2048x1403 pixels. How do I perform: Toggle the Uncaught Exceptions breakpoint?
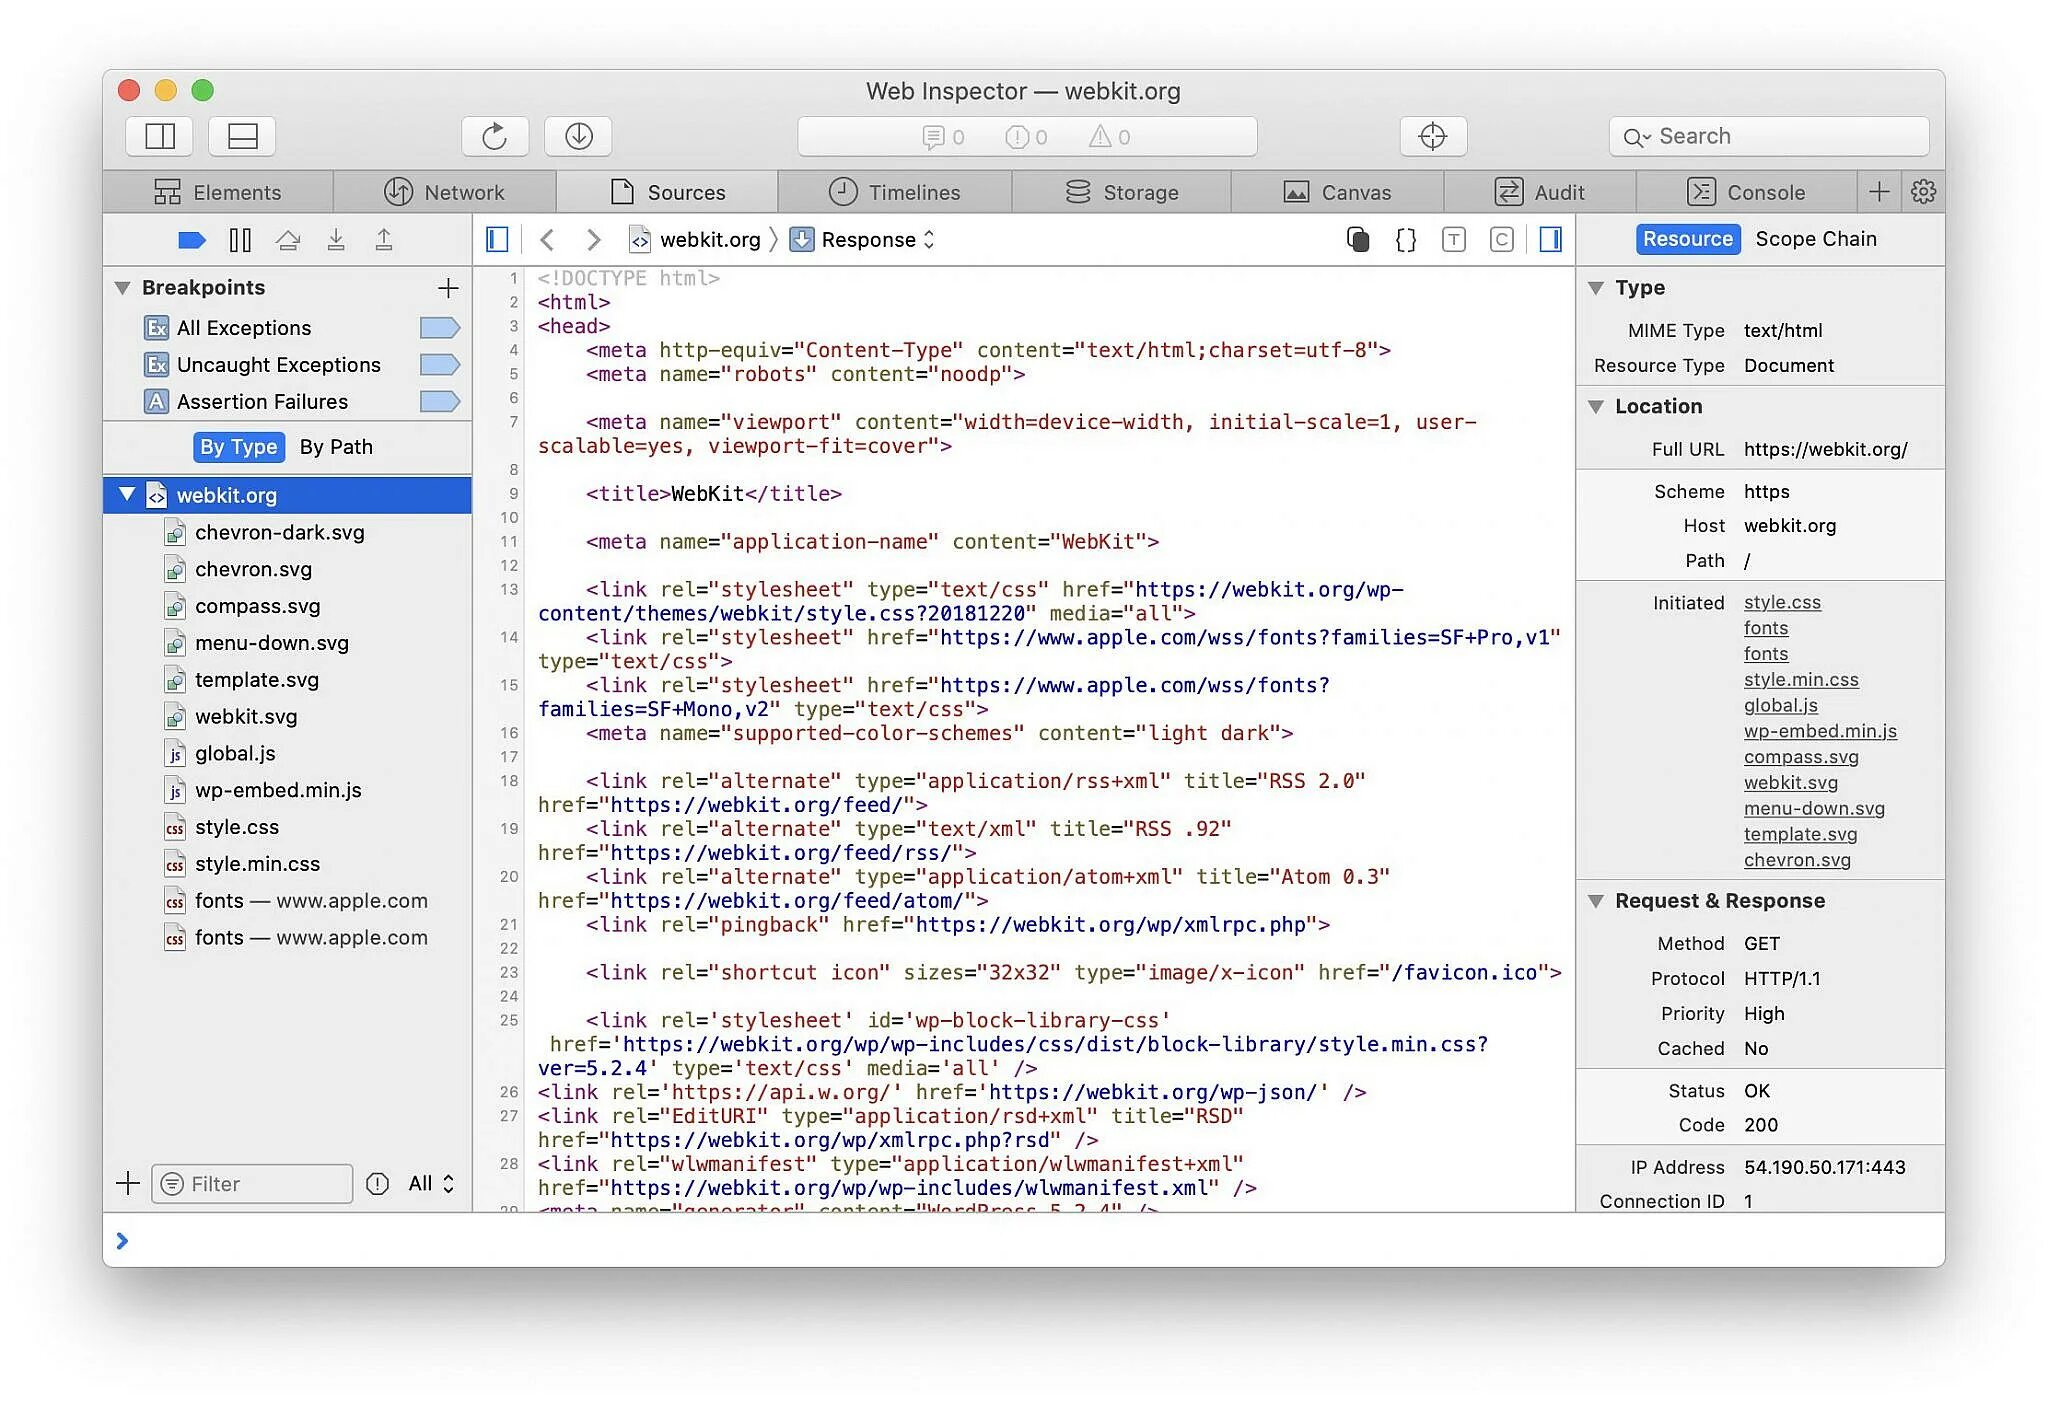pos(439,365)
